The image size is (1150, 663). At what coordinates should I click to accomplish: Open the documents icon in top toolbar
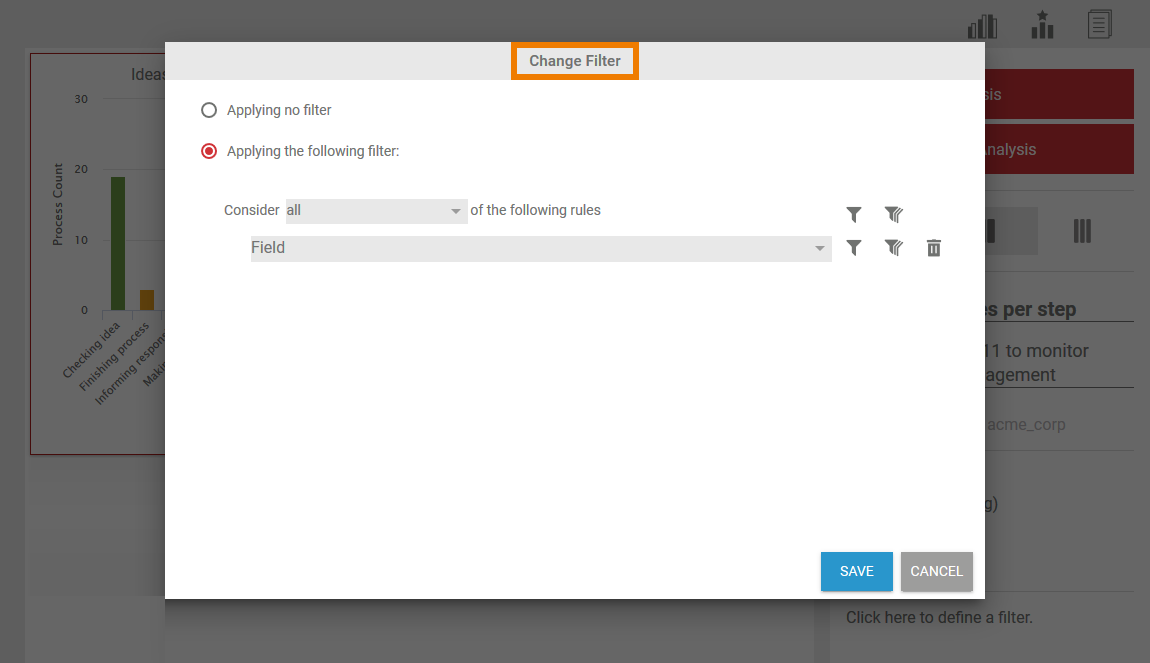pyautogui.click(x=1100, y=25)
